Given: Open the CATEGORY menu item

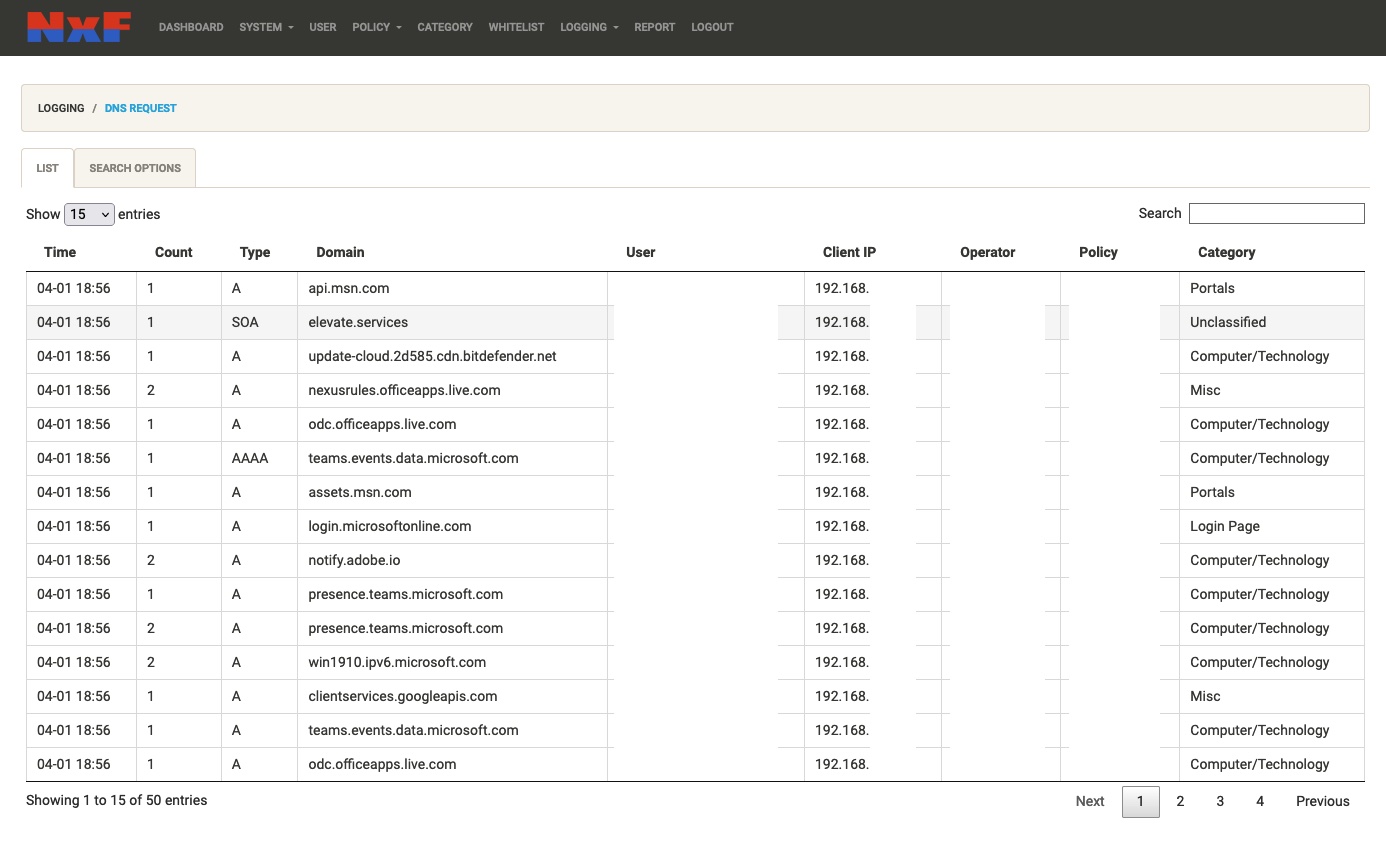Looking at the screenshot, I should pyautogui.click(x=445, y=27).
